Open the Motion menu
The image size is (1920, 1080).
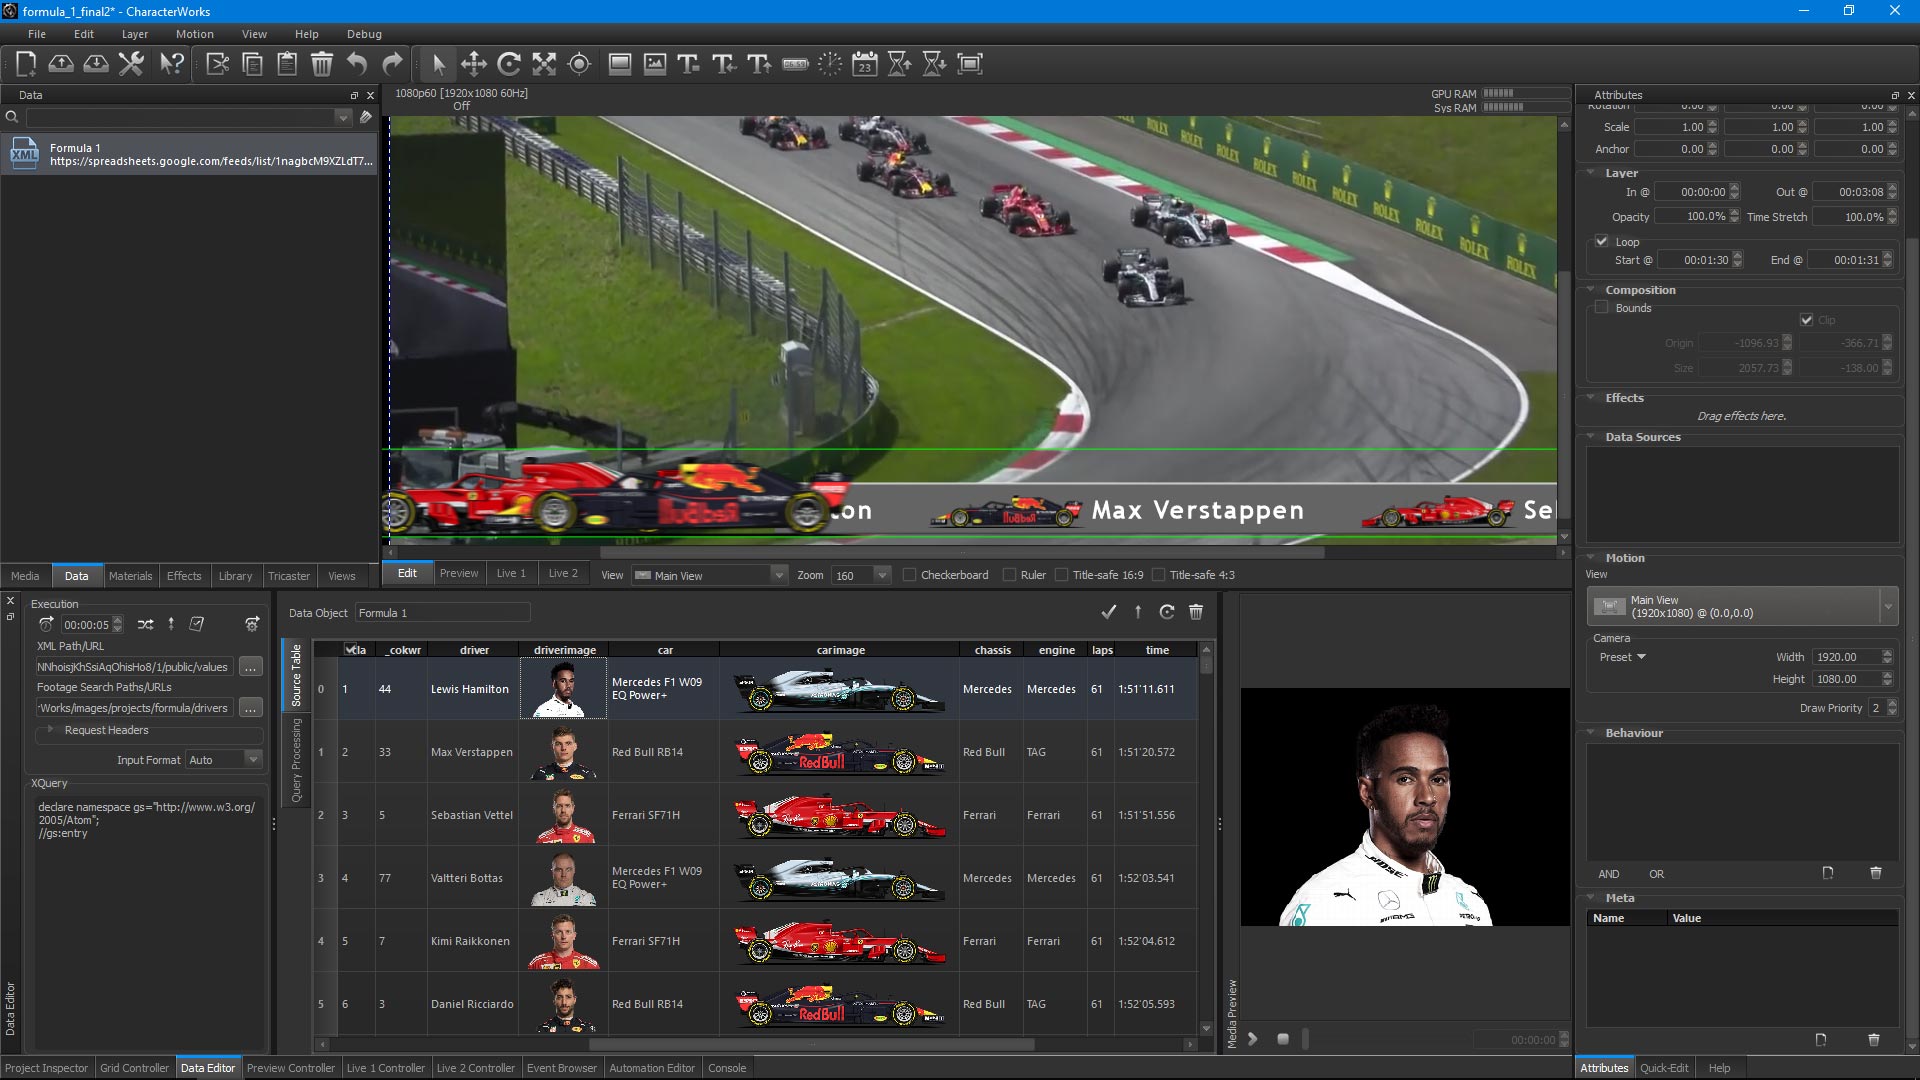pos(194,34)
